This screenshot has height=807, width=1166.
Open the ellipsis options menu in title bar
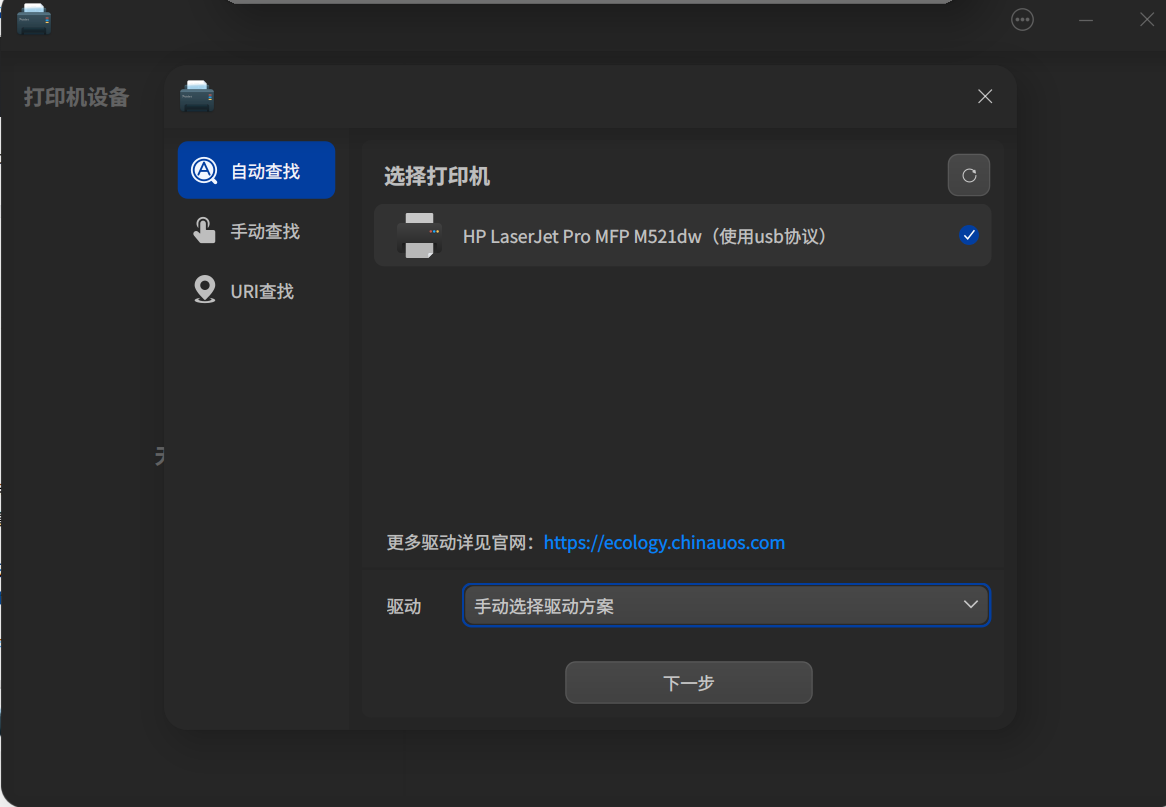(1022, 19)
